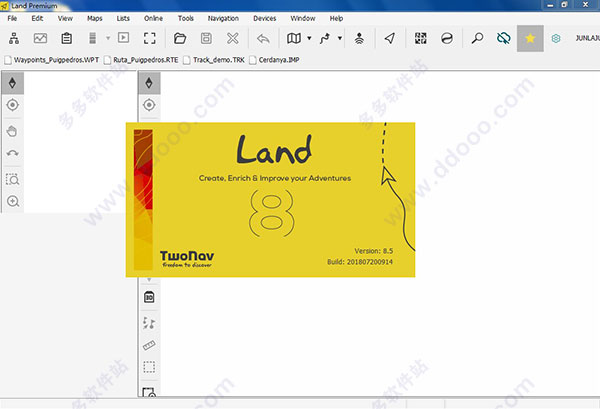This screenshot has height=409, width=600.
Task: Open the clipboard list icon
Action: point(67,38)
